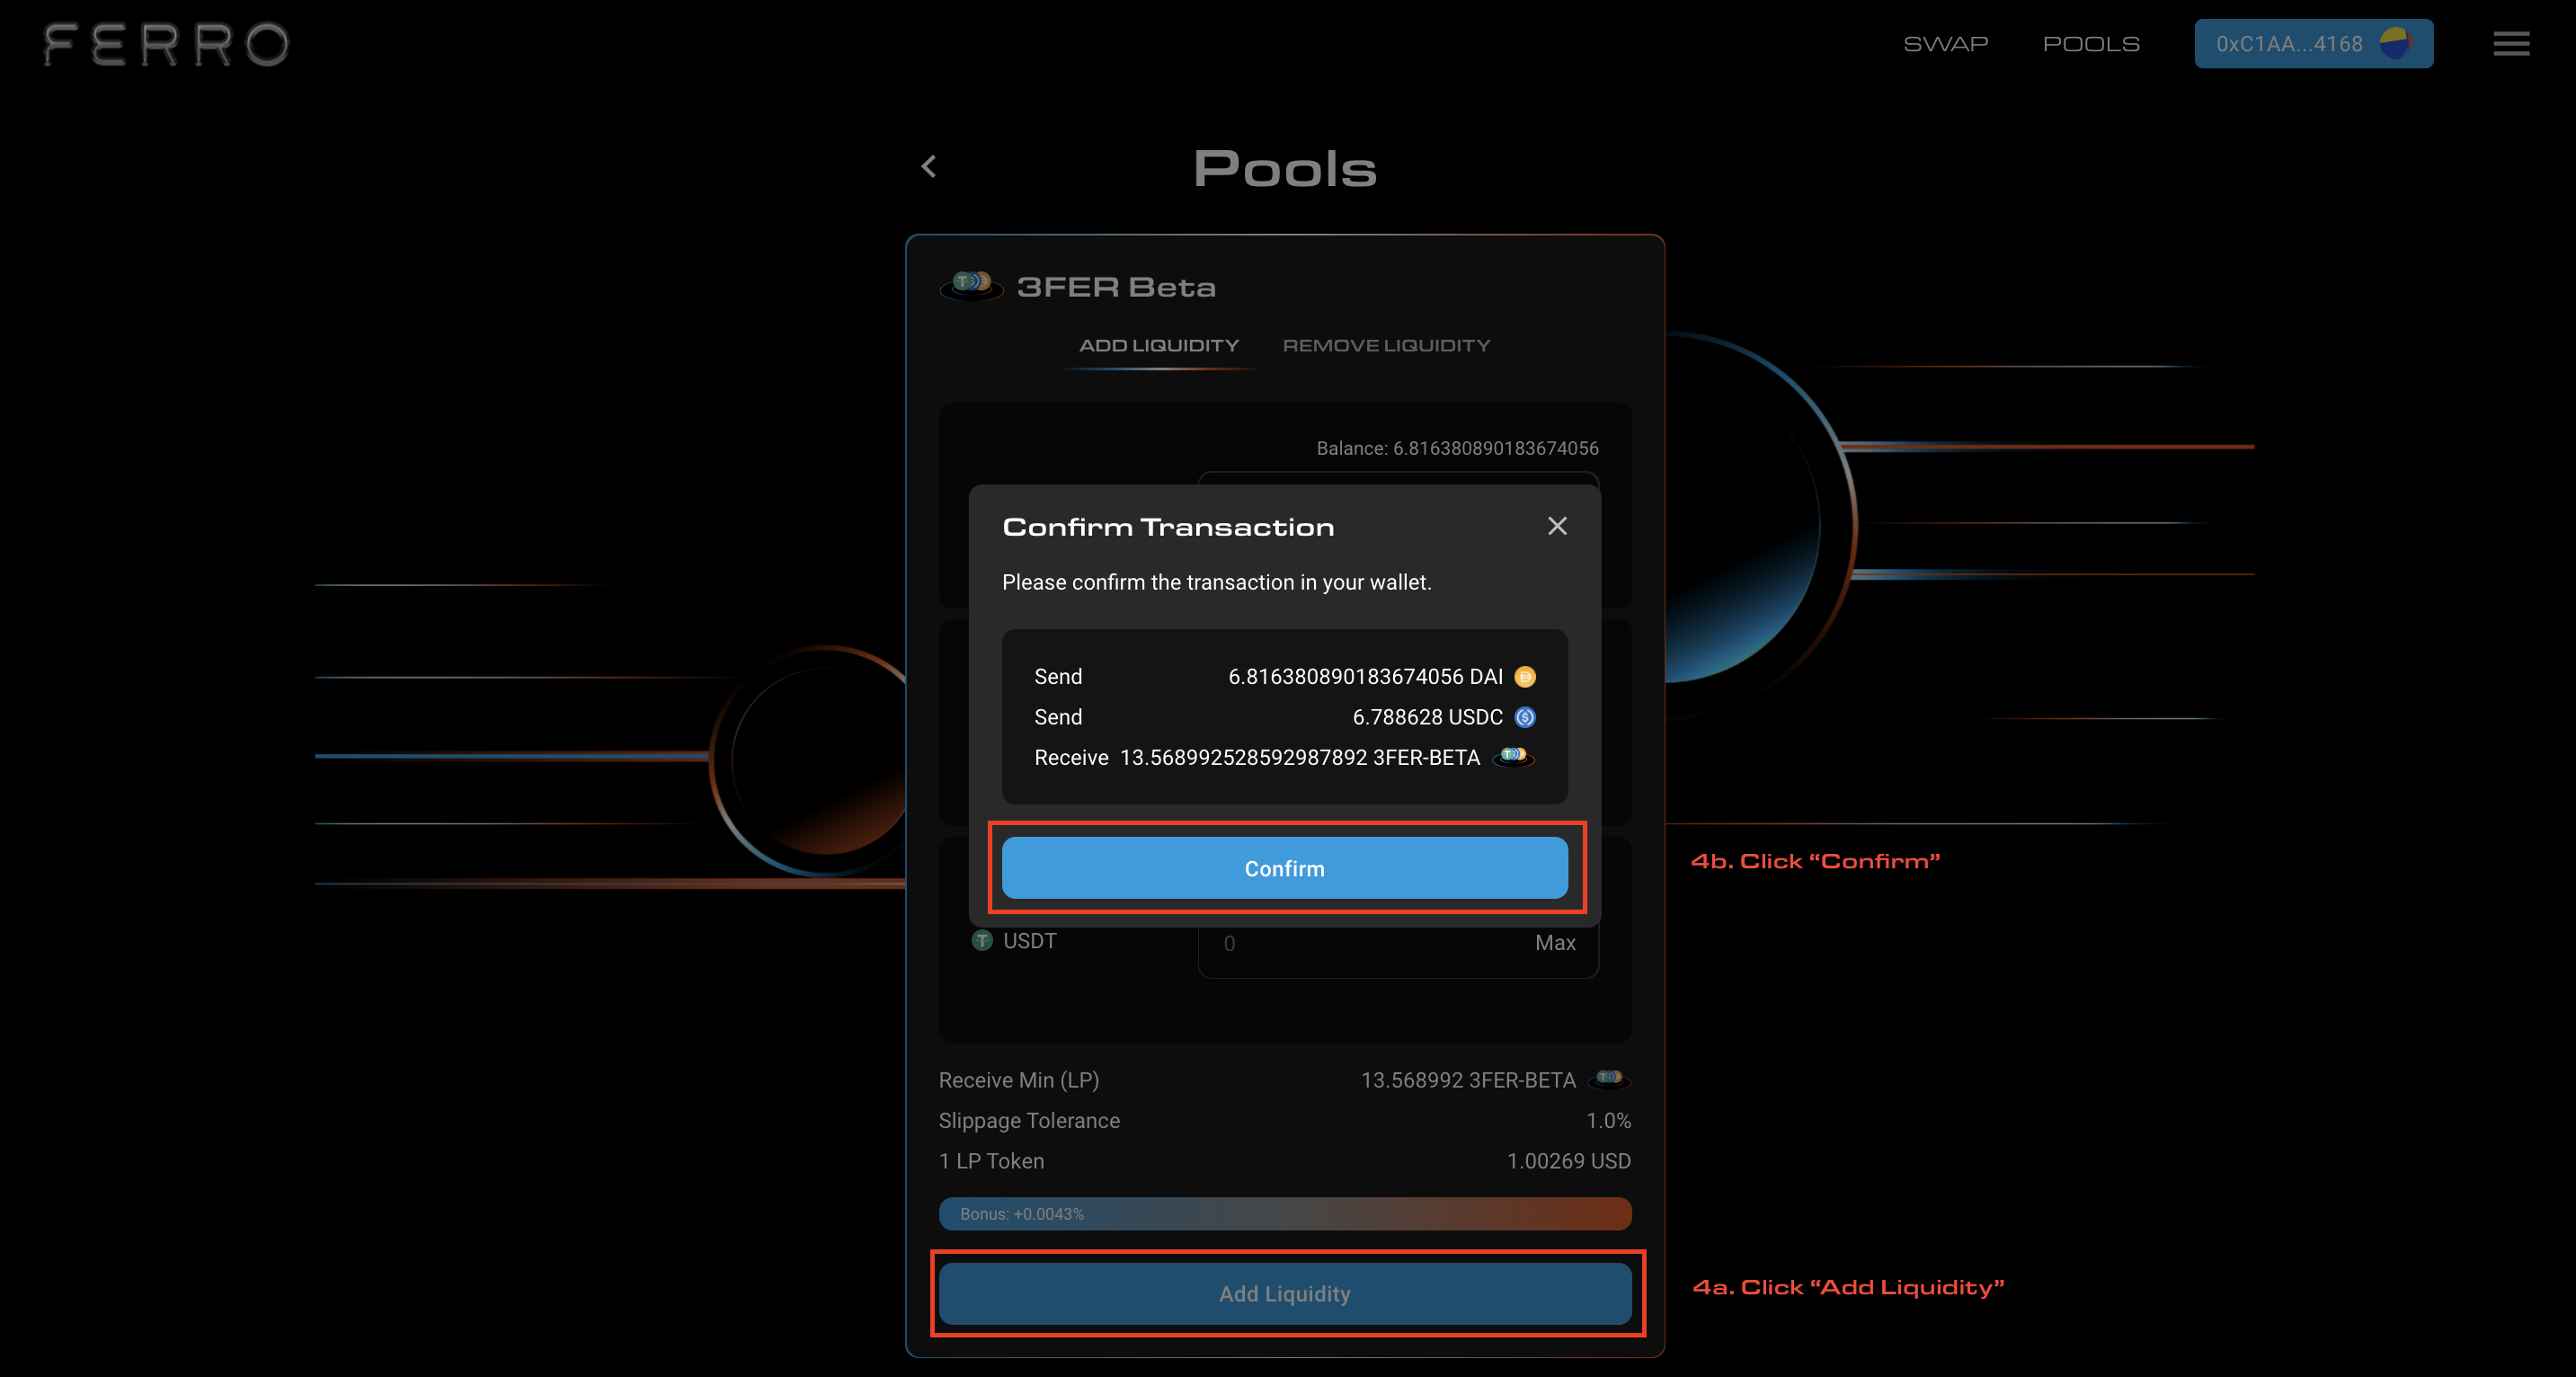
Task: Click the 13.568992 3FER-BETA value
Action: [1468, 1080]
